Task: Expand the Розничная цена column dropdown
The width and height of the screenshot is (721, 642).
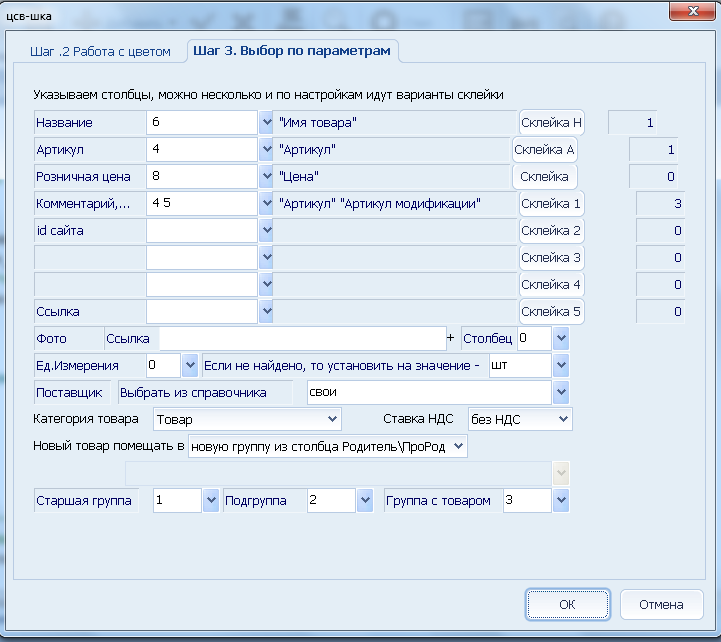Action: 266,177
